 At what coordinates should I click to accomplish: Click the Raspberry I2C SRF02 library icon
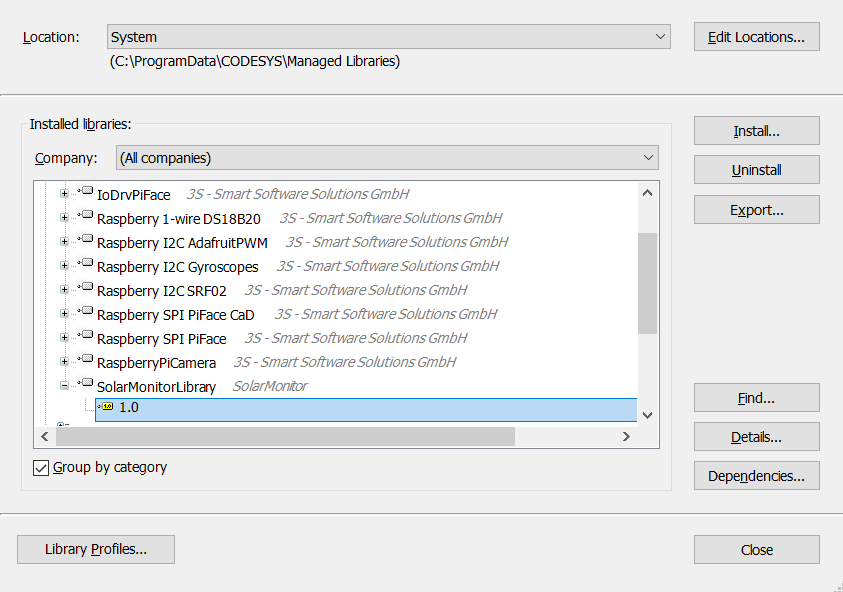point(86,287)
